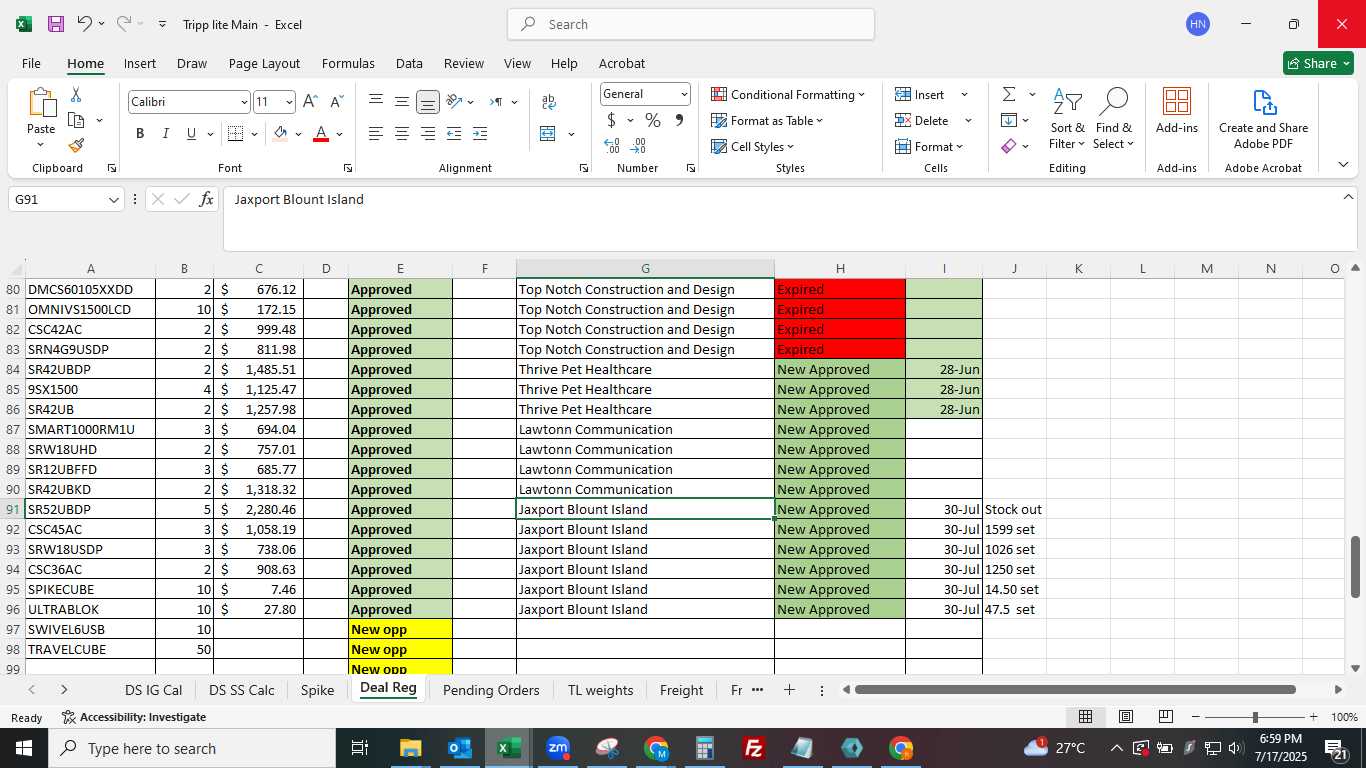Viewport: 1366px width, 768px height.
Task: Click the Delete cells button
Action: click(x=922, y=121)
